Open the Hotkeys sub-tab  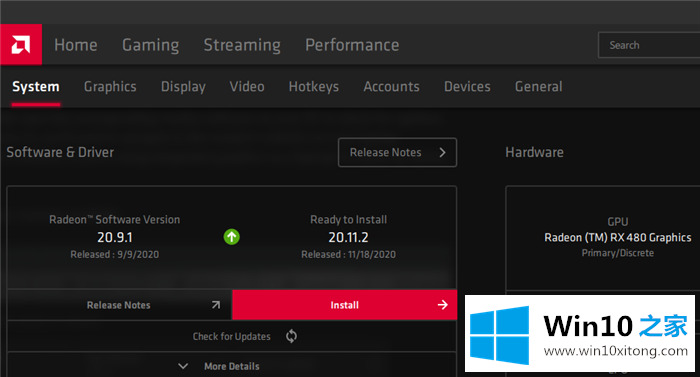pos(314,87)
